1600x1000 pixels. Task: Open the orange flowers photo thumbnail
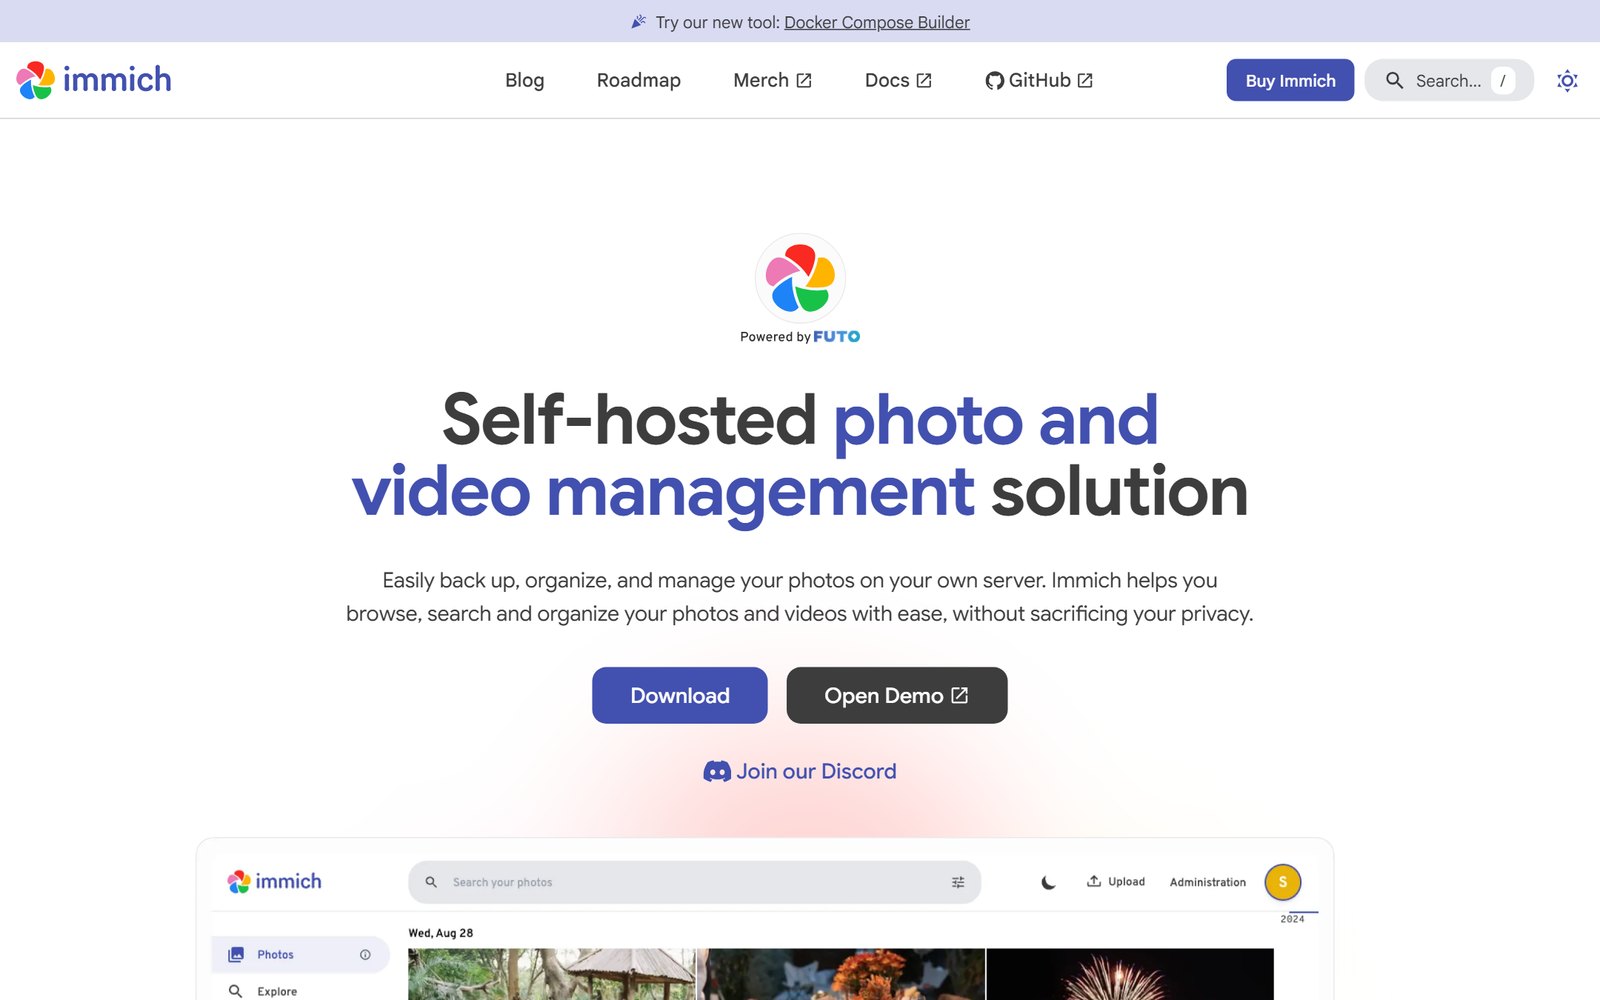(x=841, y=974)
